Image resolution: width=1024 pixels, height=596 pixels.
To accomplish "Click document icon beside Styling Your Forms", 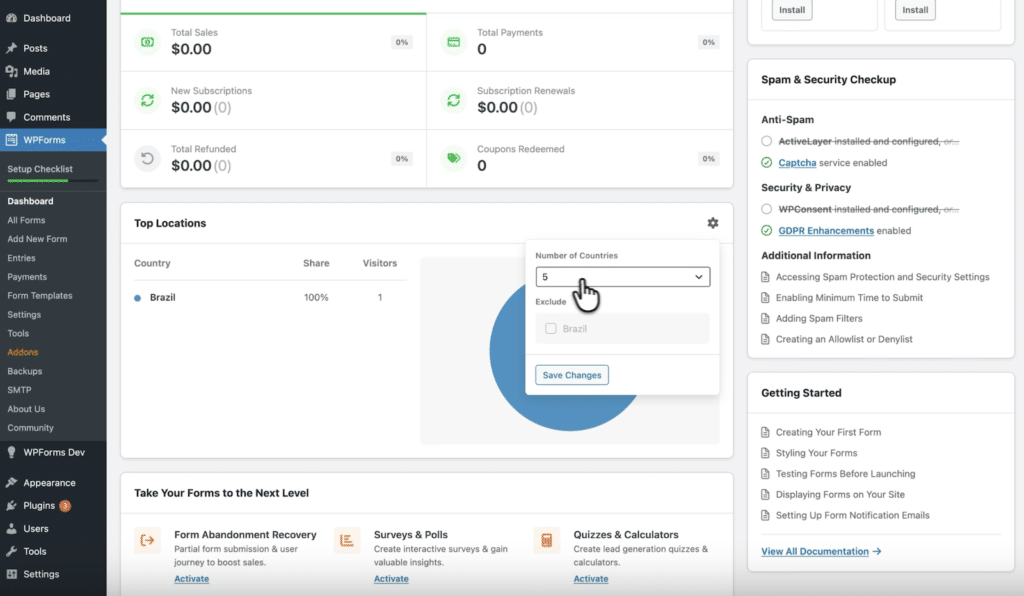I will point(765,453).
